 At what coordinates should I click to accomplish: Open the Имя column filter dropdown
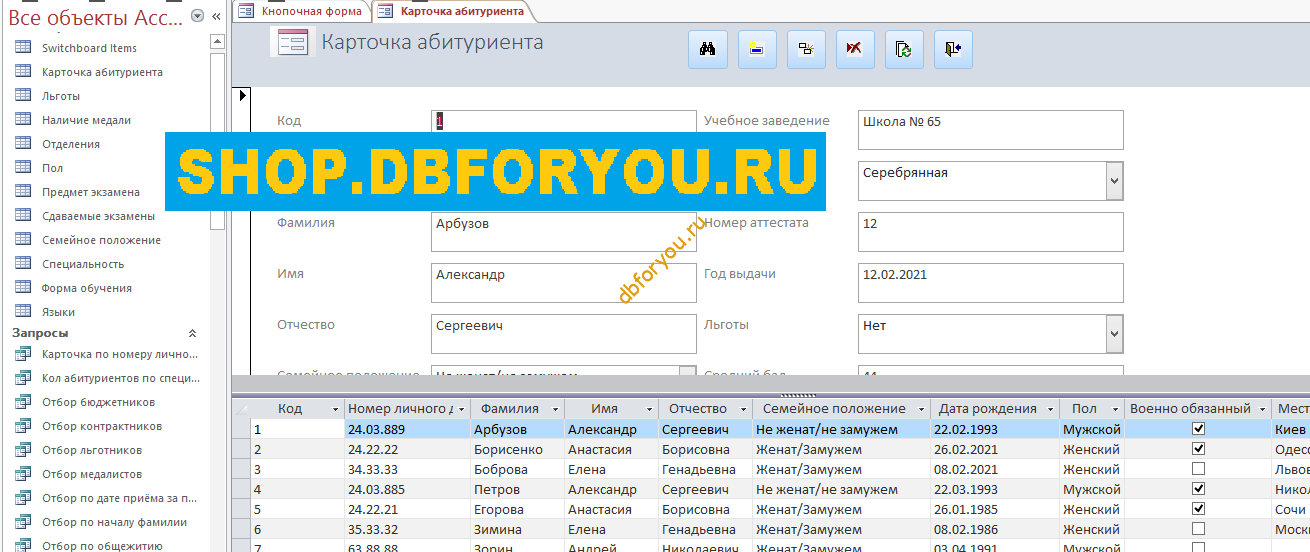[x=647, y=409]
